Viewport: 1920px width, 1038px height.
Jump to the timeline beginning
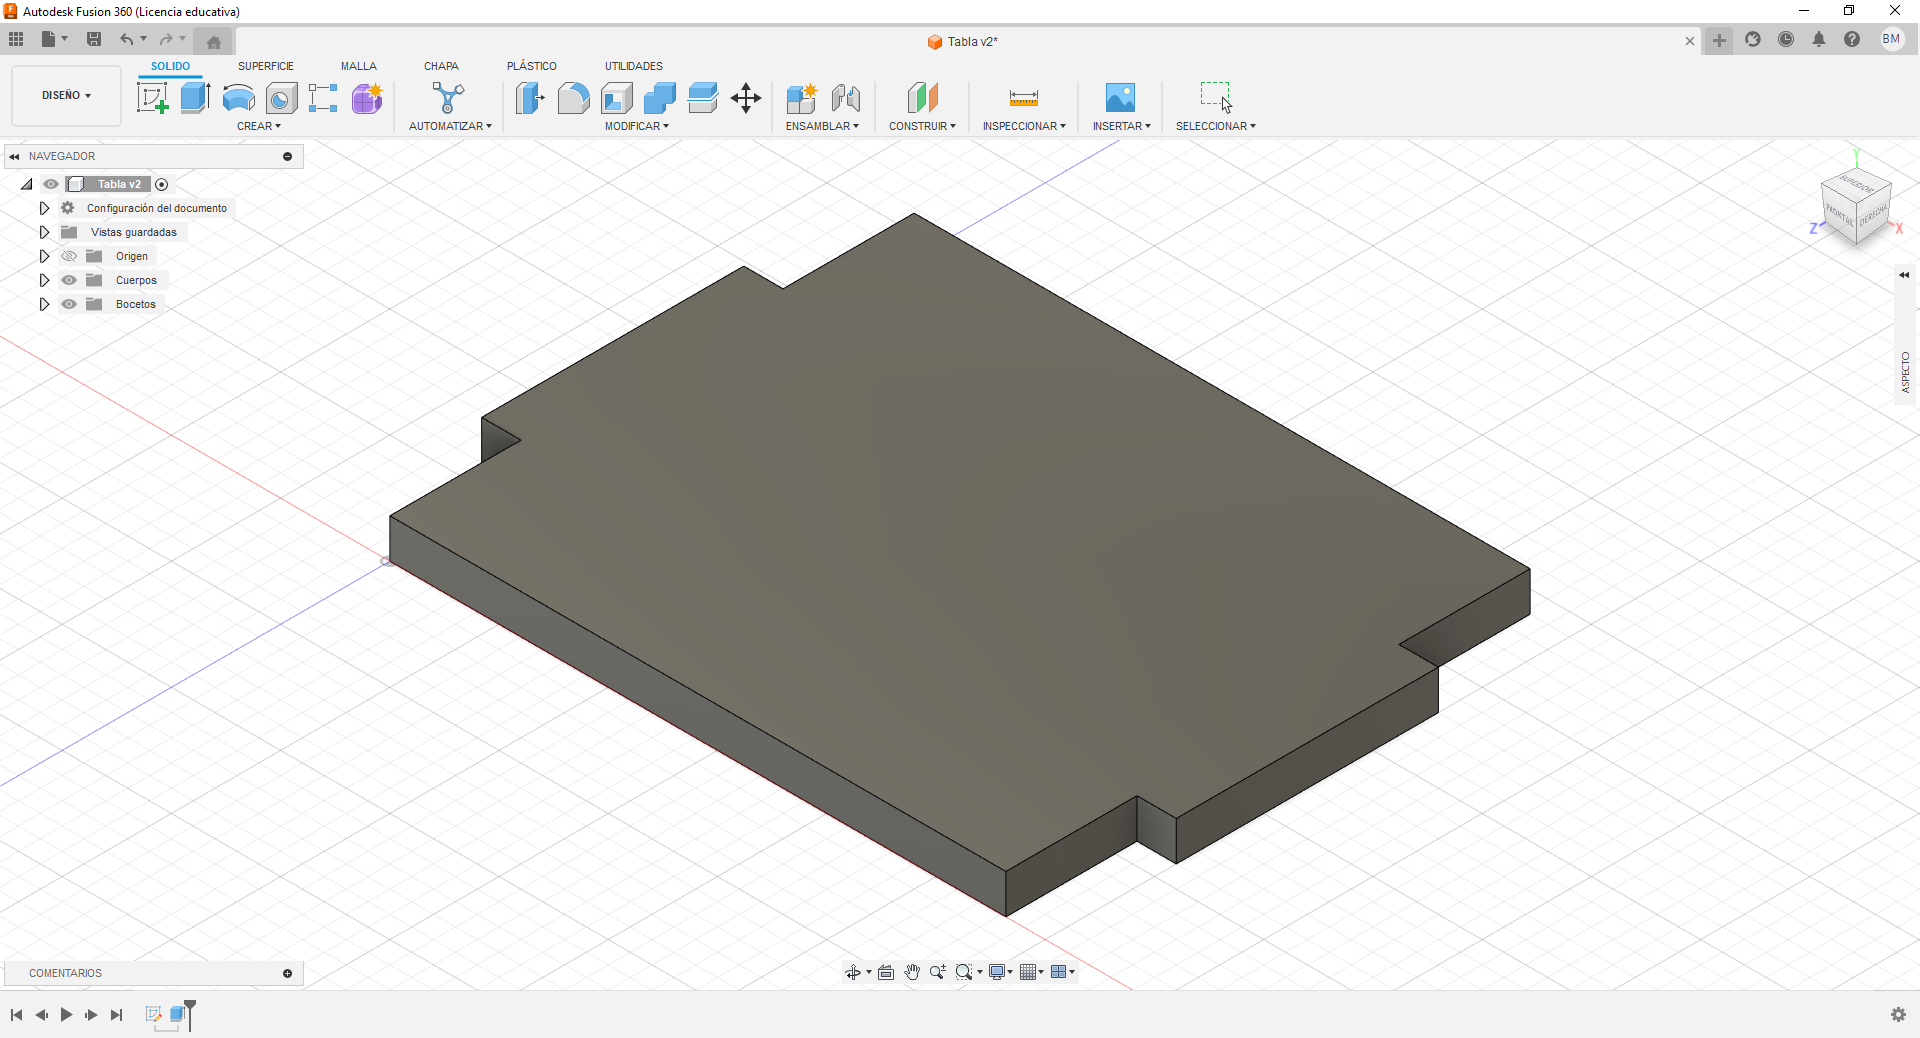(x=16, y=1015)
